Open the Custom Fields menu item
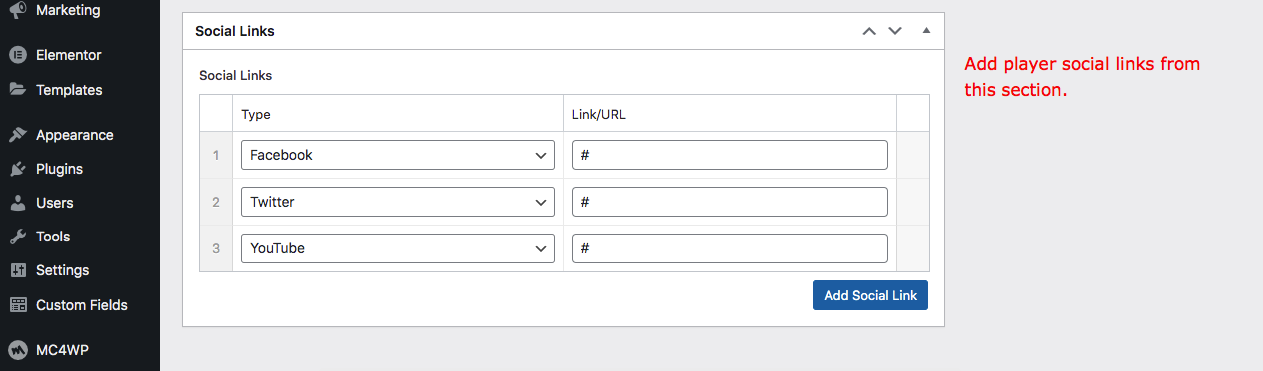This screenshot has height=371, width=1263. point(80,304)
